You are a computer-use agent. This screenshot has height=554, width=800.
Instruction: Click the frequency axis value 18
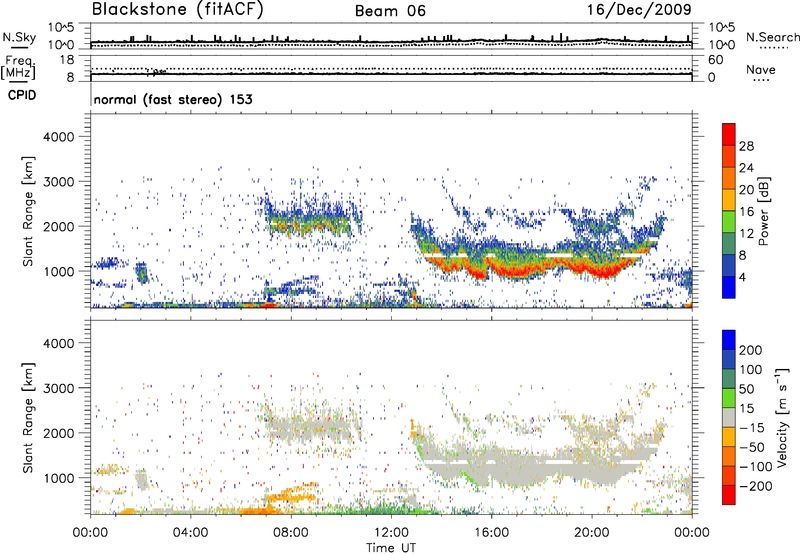coord(67,60)
